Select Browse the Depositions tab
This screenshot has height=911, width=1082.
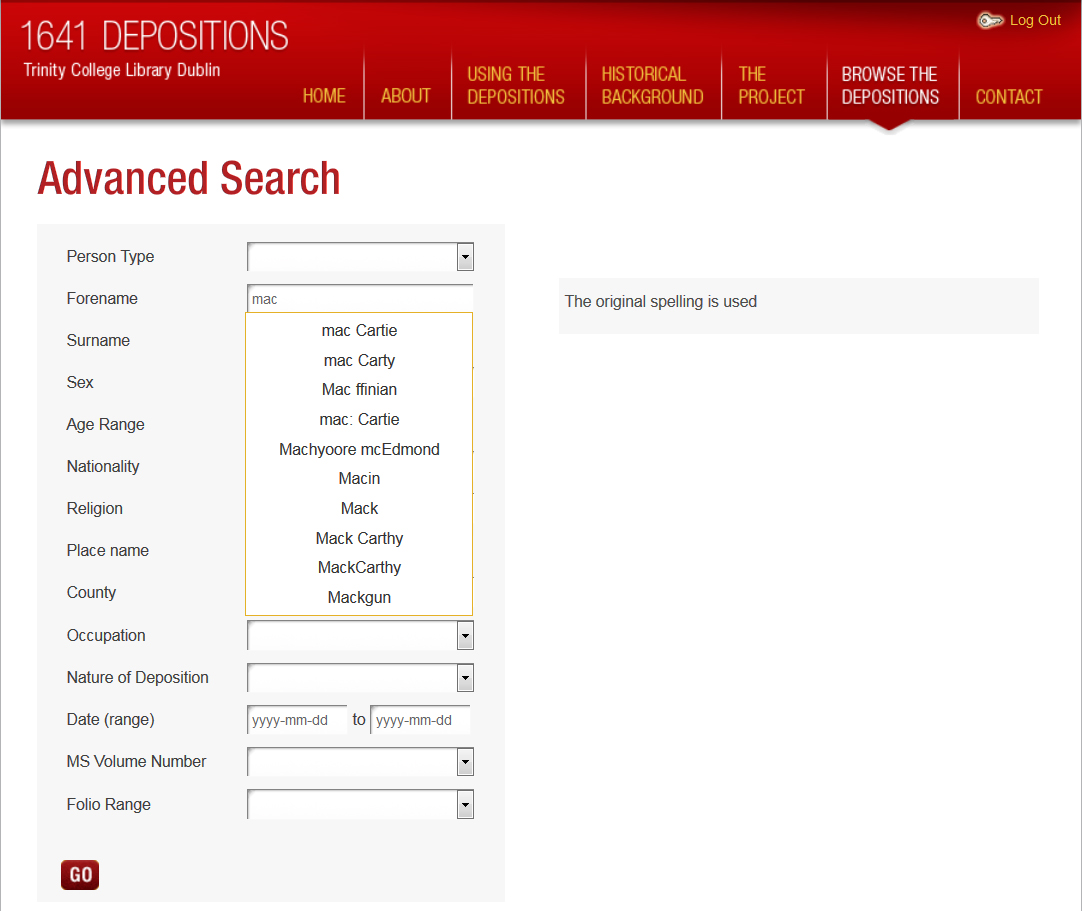pos(890,85)
